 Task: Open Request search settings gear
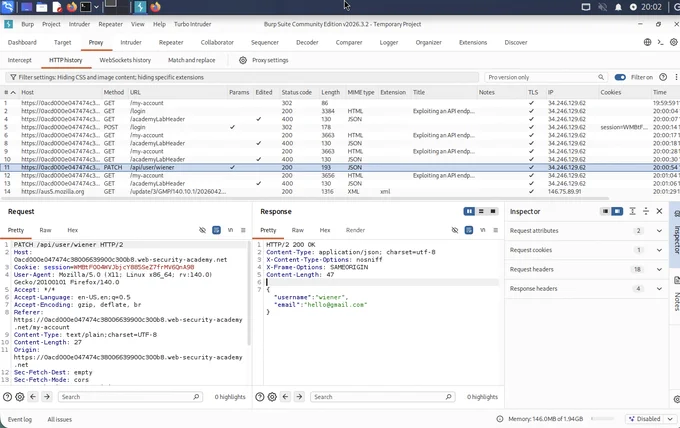tap(20, 397)
